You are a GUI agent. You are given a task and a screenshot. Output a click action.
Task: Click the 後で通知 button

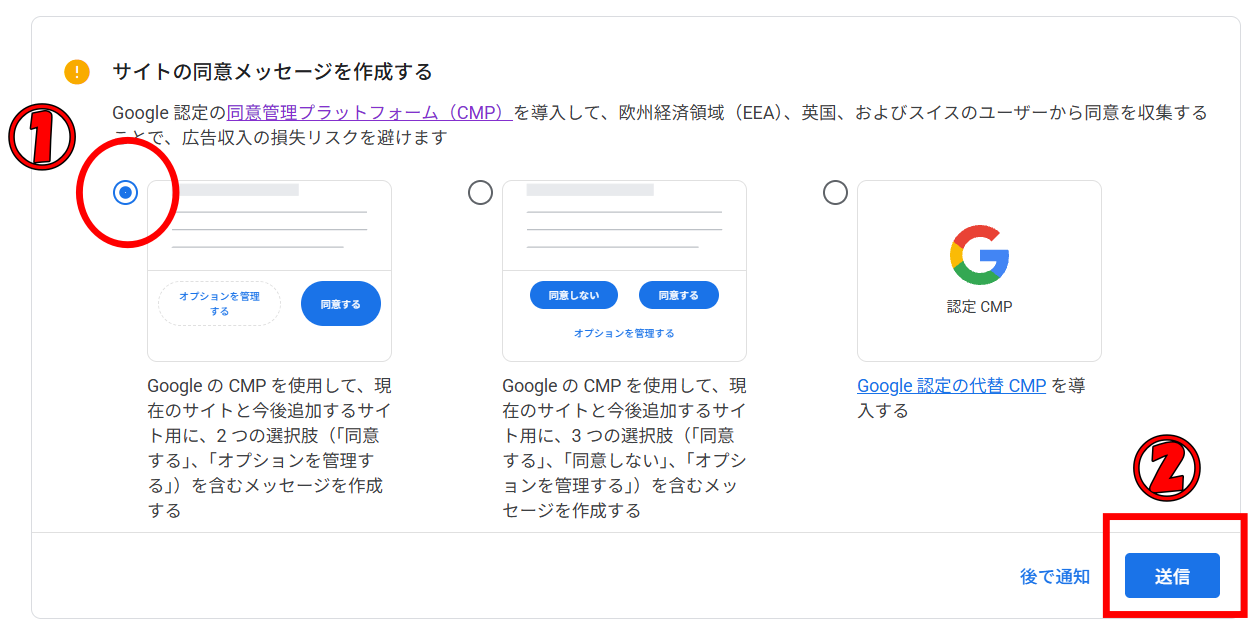tap(1055, 577)
